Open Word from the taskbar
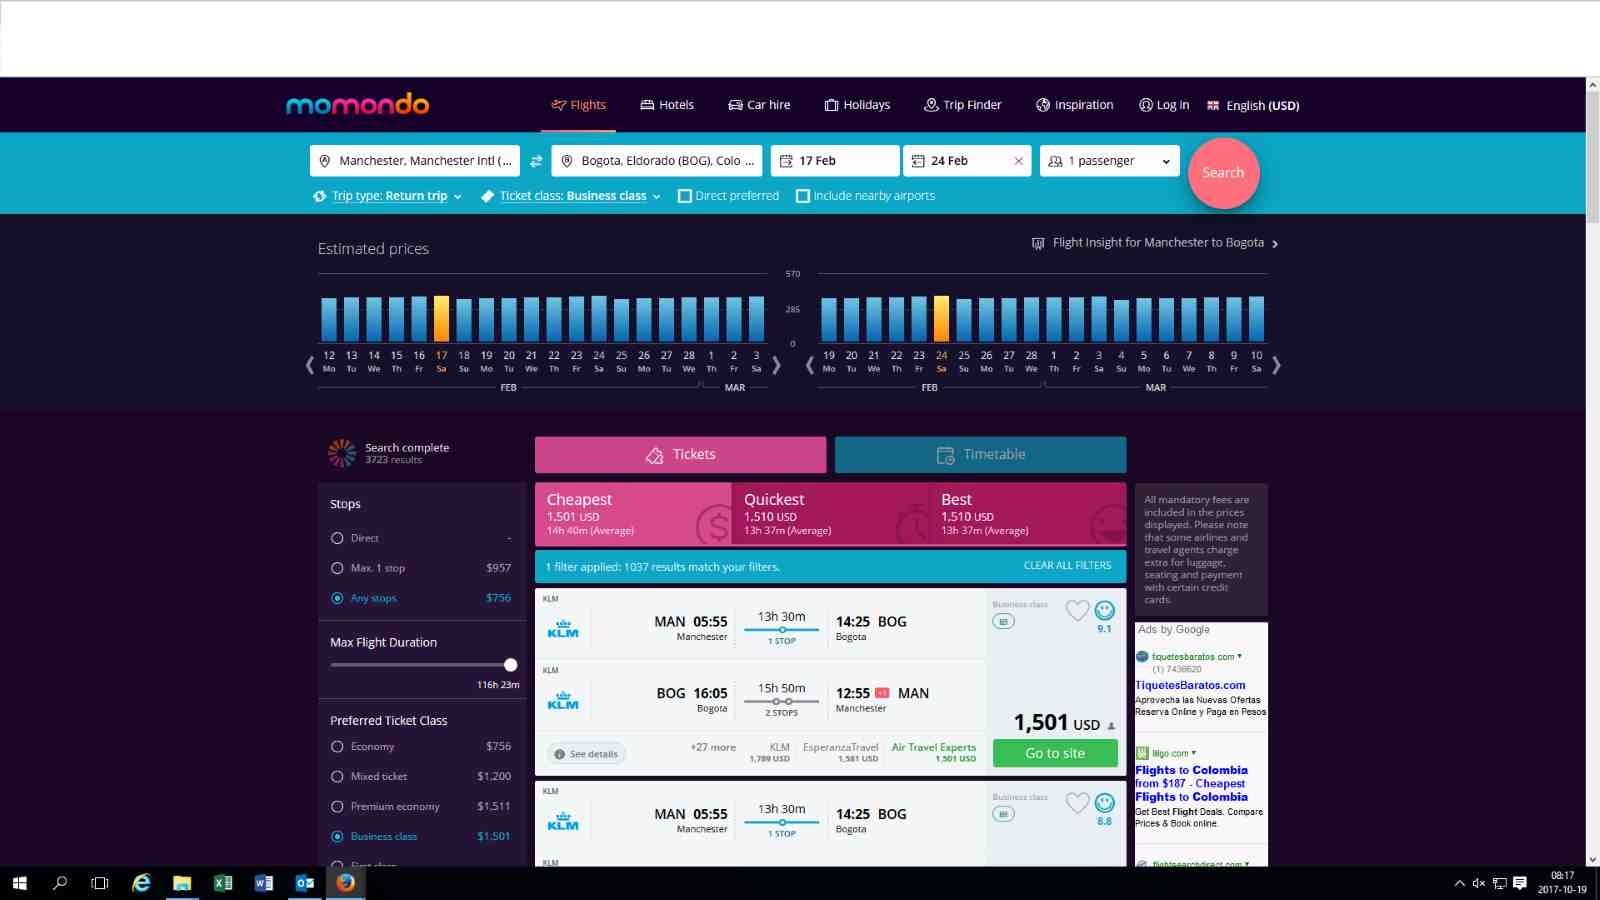 pos(264,883)
